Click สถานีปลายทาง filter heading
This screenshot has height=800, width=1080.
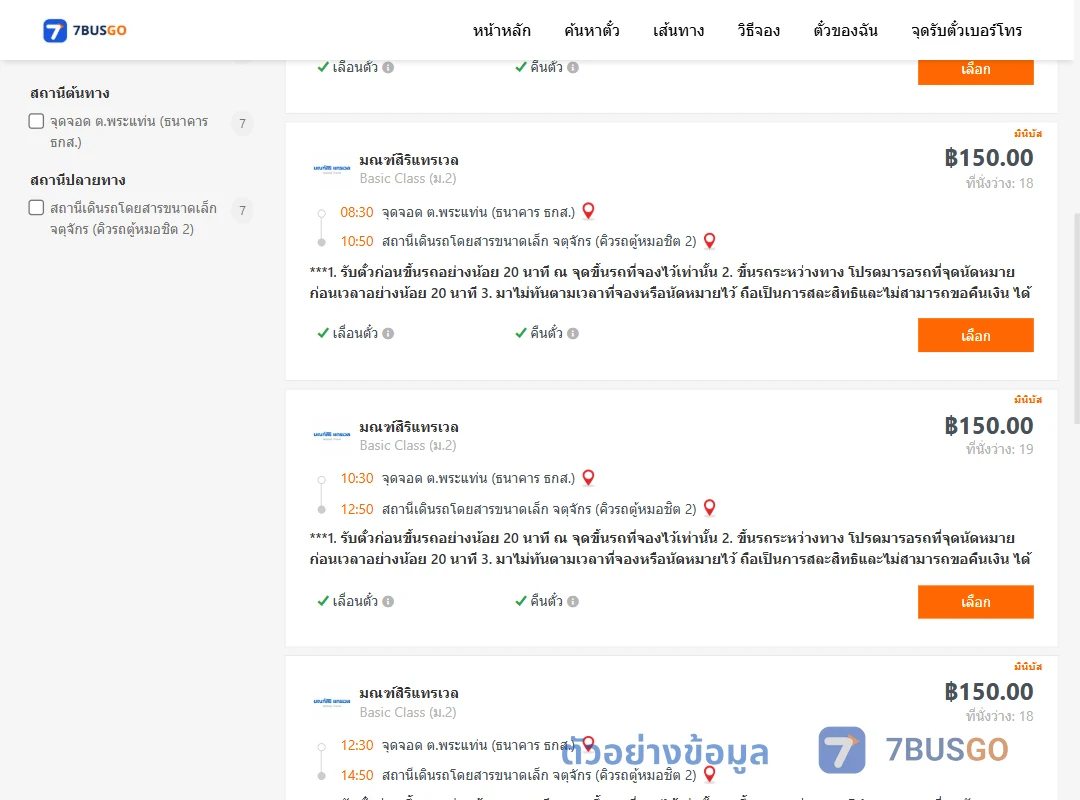(x=78, y=180)
